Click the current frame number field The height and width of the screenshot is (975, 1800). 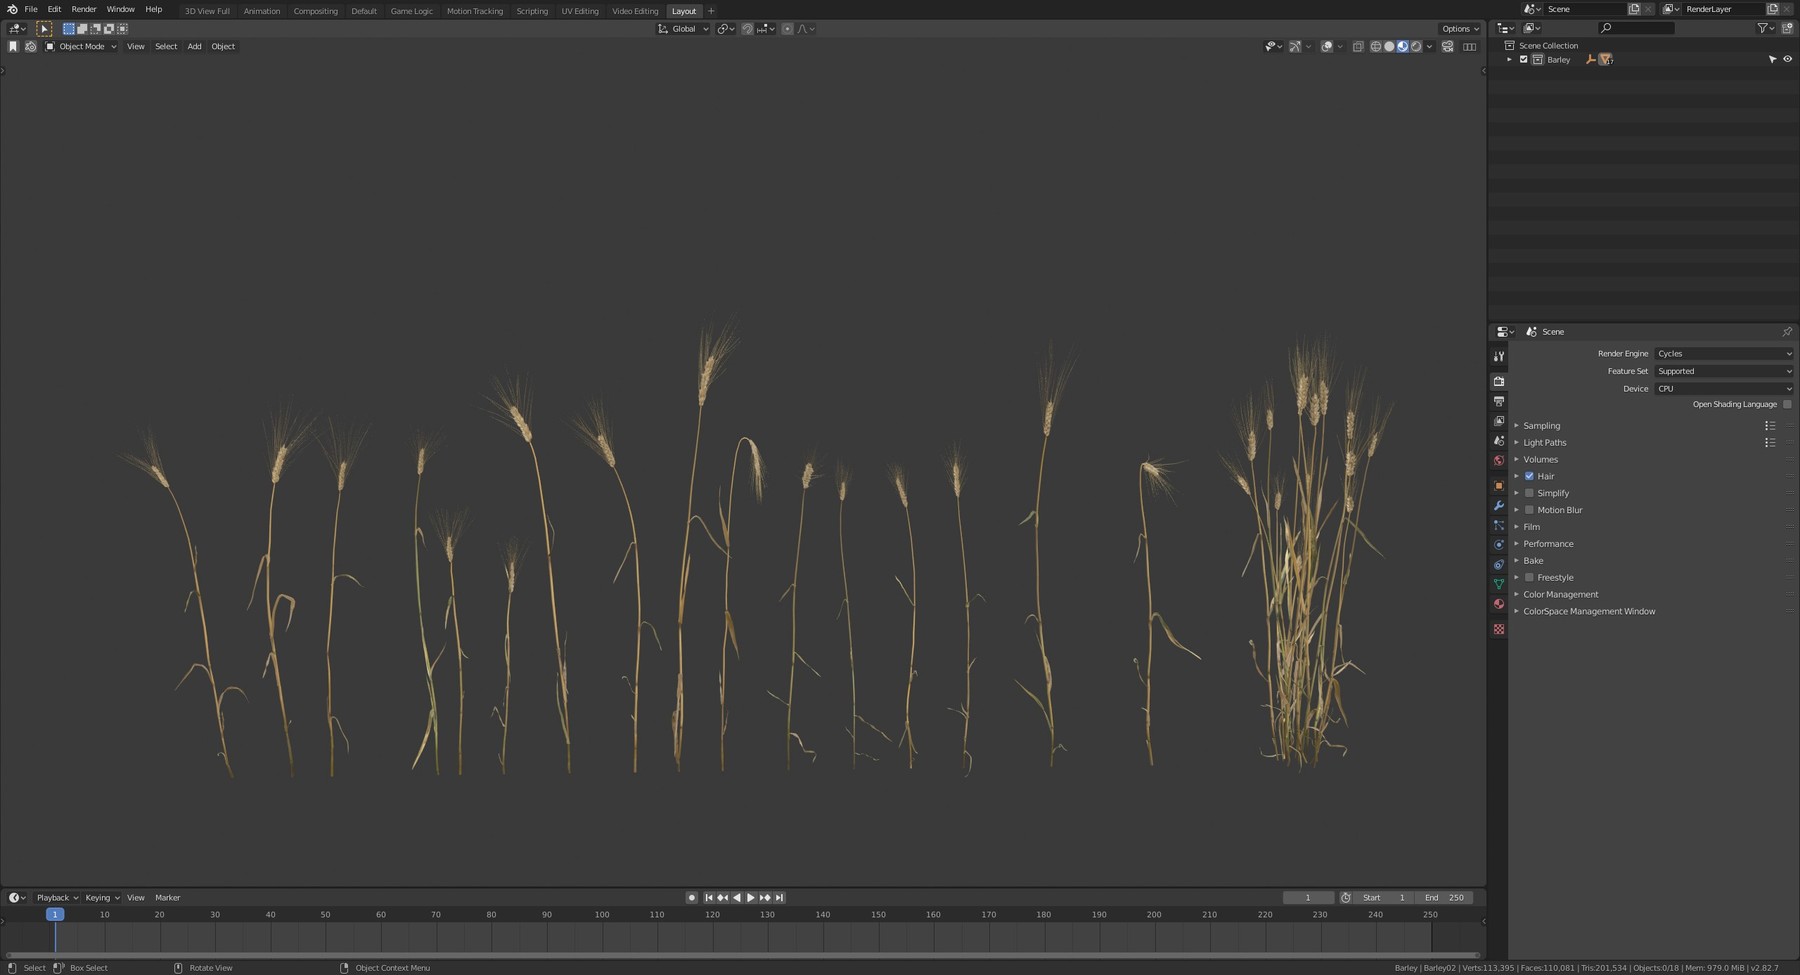tap(1308, 897)
